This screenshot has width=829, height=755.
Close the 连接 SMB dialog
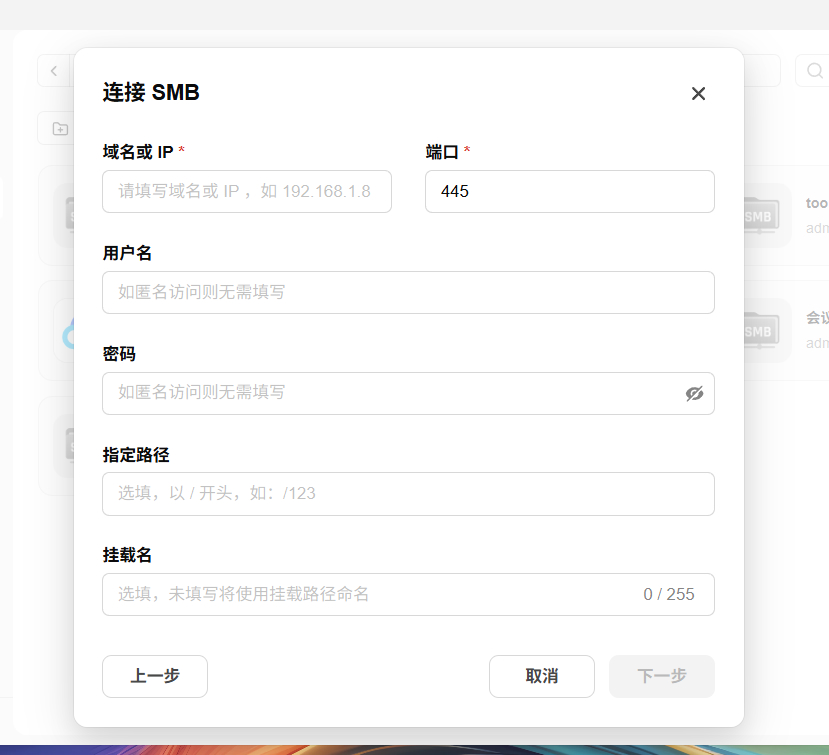click(x=698, y=94)
